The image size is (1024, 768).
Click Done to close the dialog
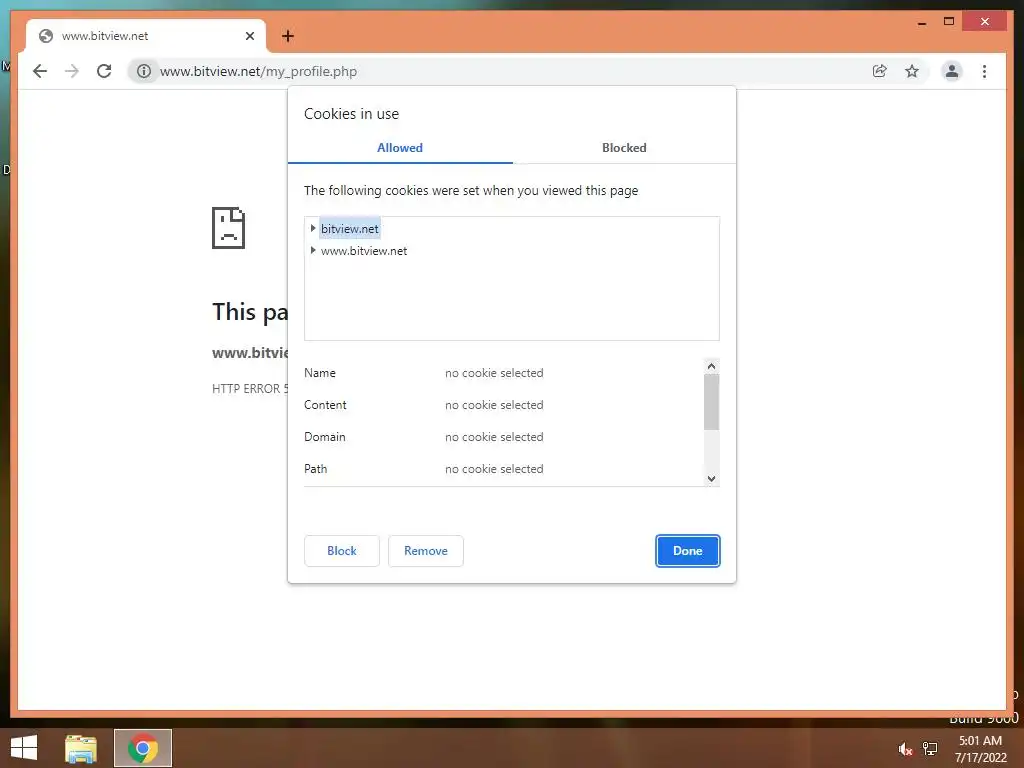click(x=688, y=551)
